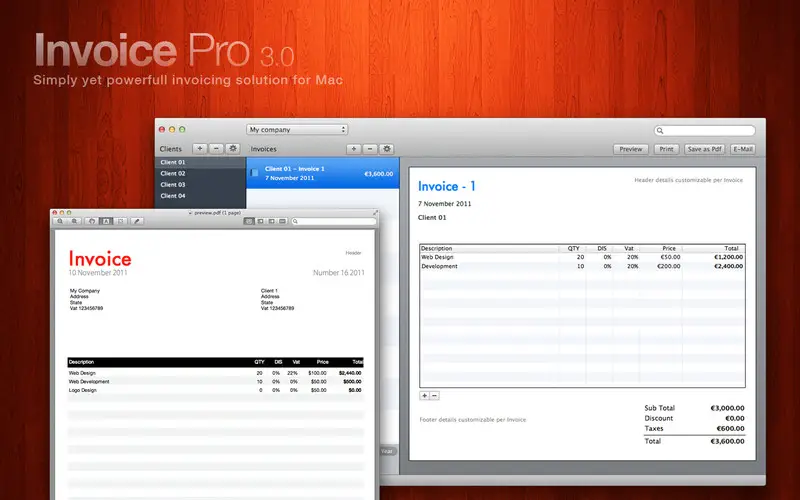Select the Move hand tool in preview.pdf
The image size is (800, 500).
(x=92, y=221)
